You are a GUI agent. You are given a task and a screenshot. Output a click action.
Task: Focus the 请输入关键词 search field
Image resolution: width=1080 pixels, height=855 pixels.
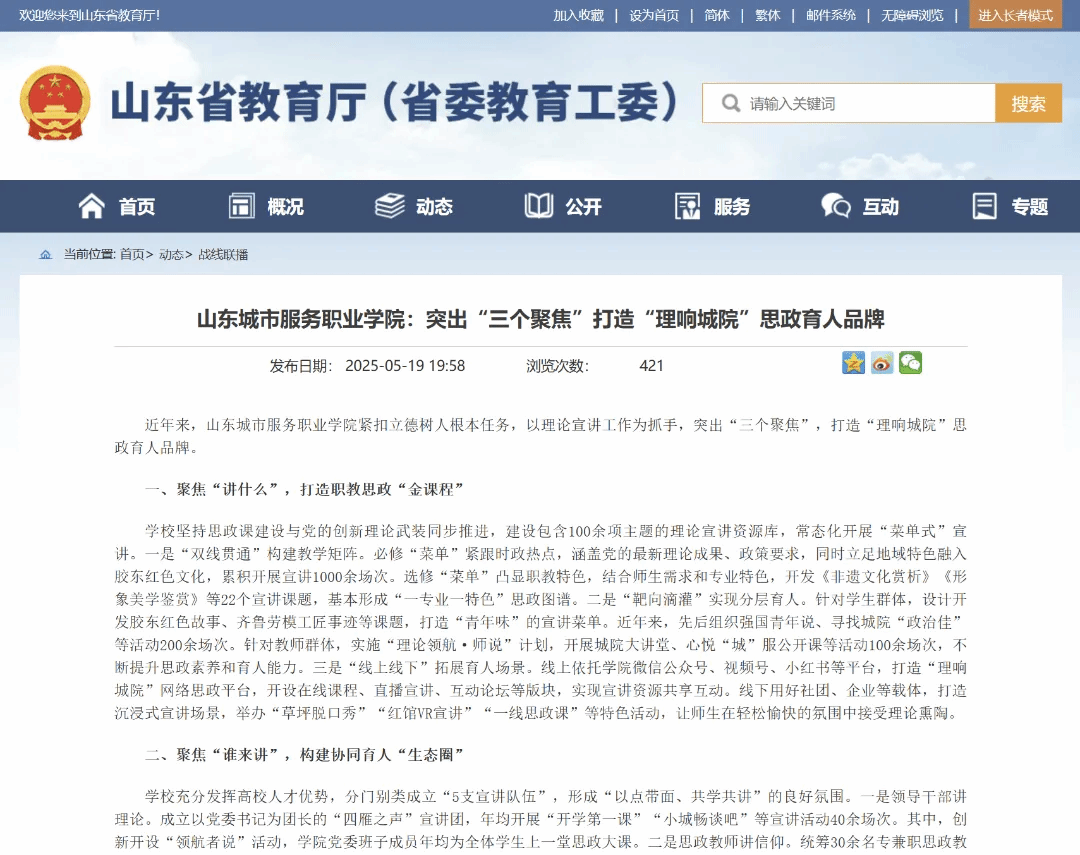(x=865, y=104)
